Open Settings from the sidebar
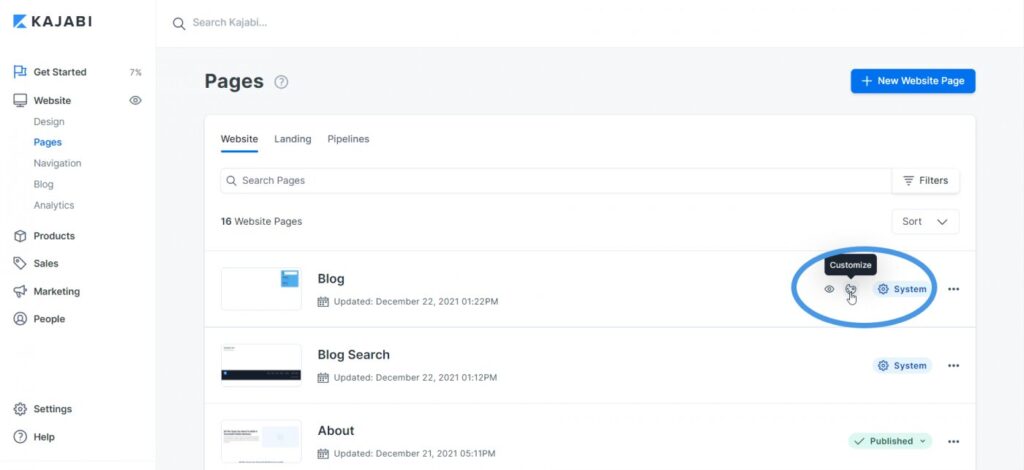 pyautogui.click(x=53, y=409)
